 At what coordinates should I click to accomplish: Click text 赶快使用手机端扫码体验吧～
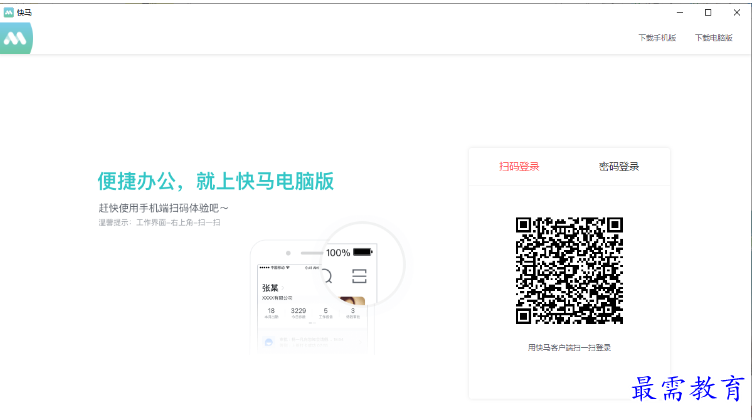163,208
